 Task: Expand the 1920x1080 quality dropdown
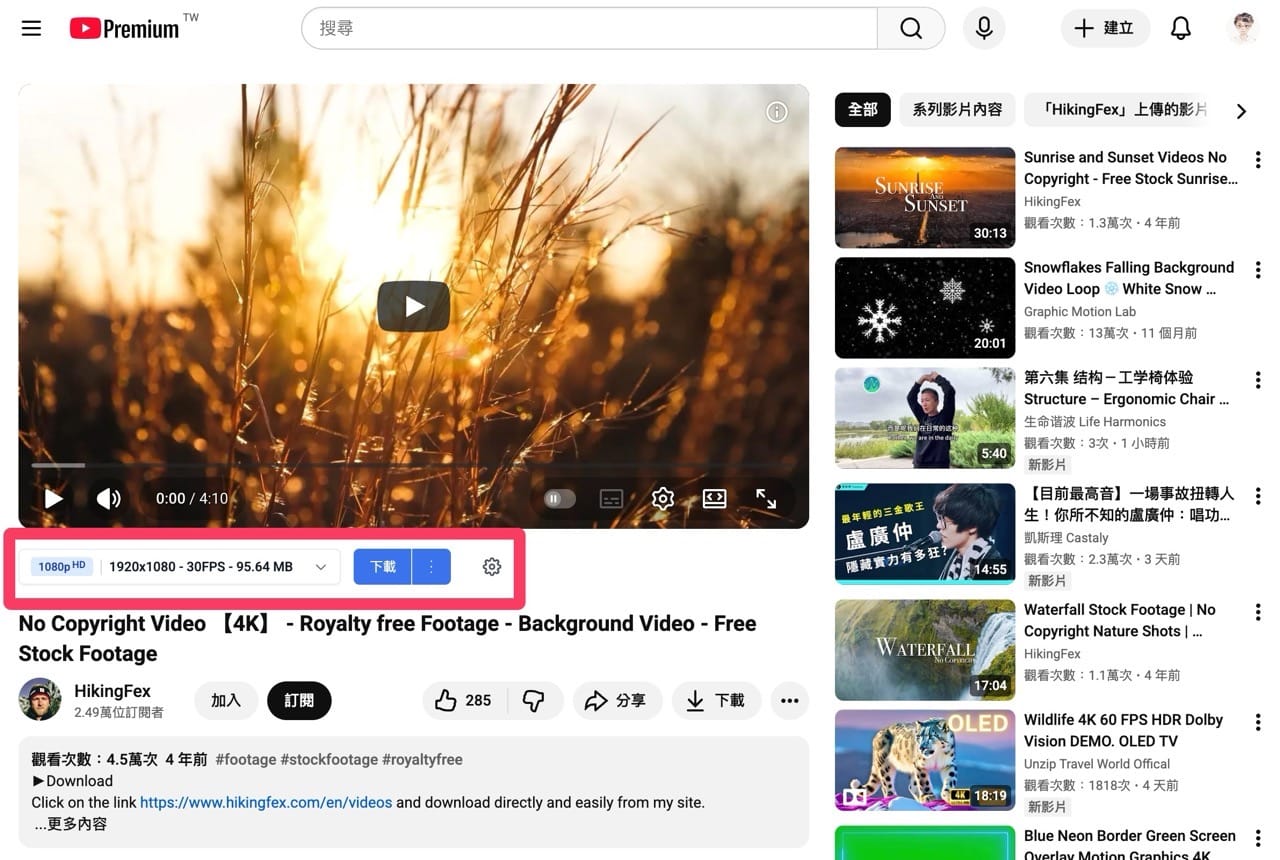click(321, 566)
